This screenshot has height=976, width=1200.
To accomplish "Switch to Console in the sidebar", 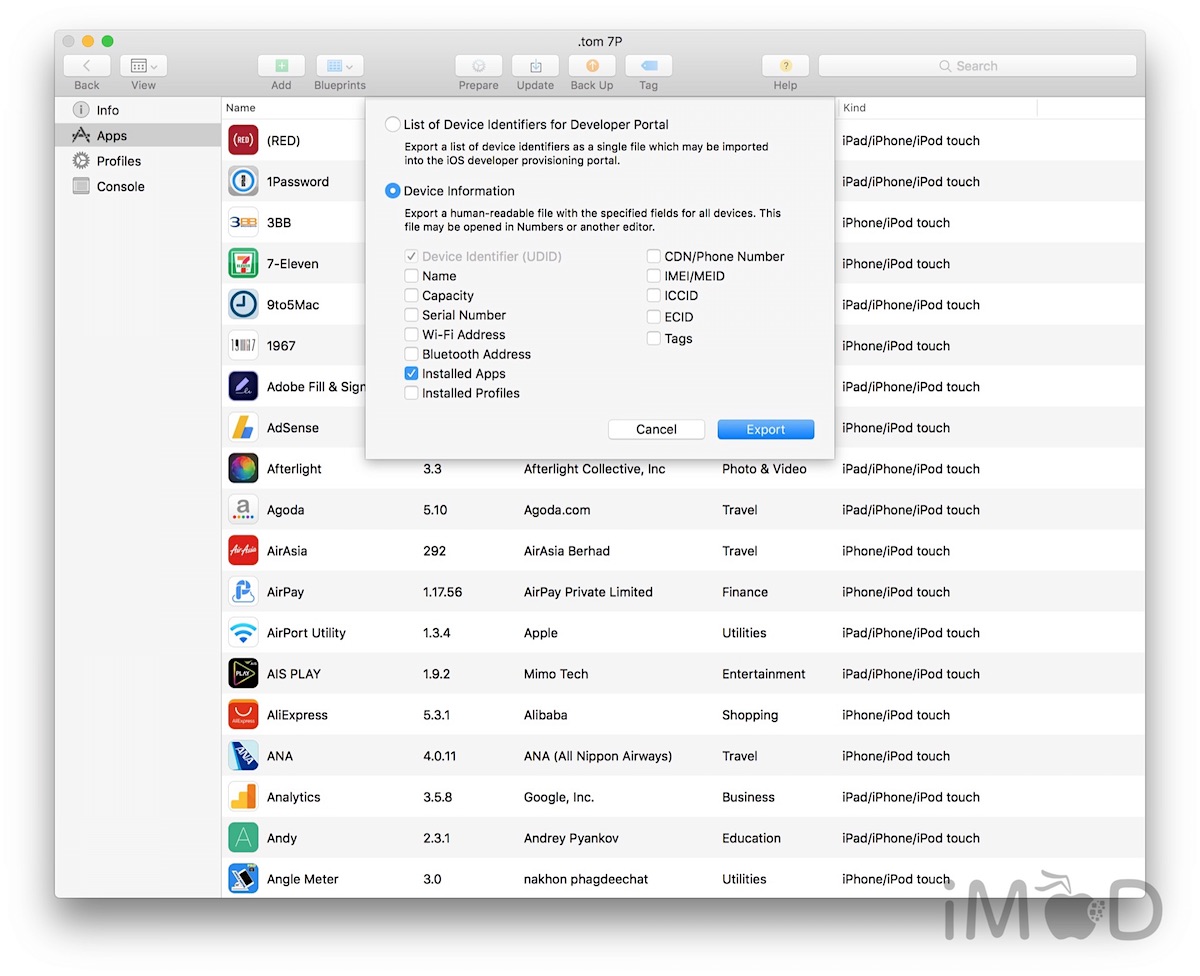I will 120,187.
